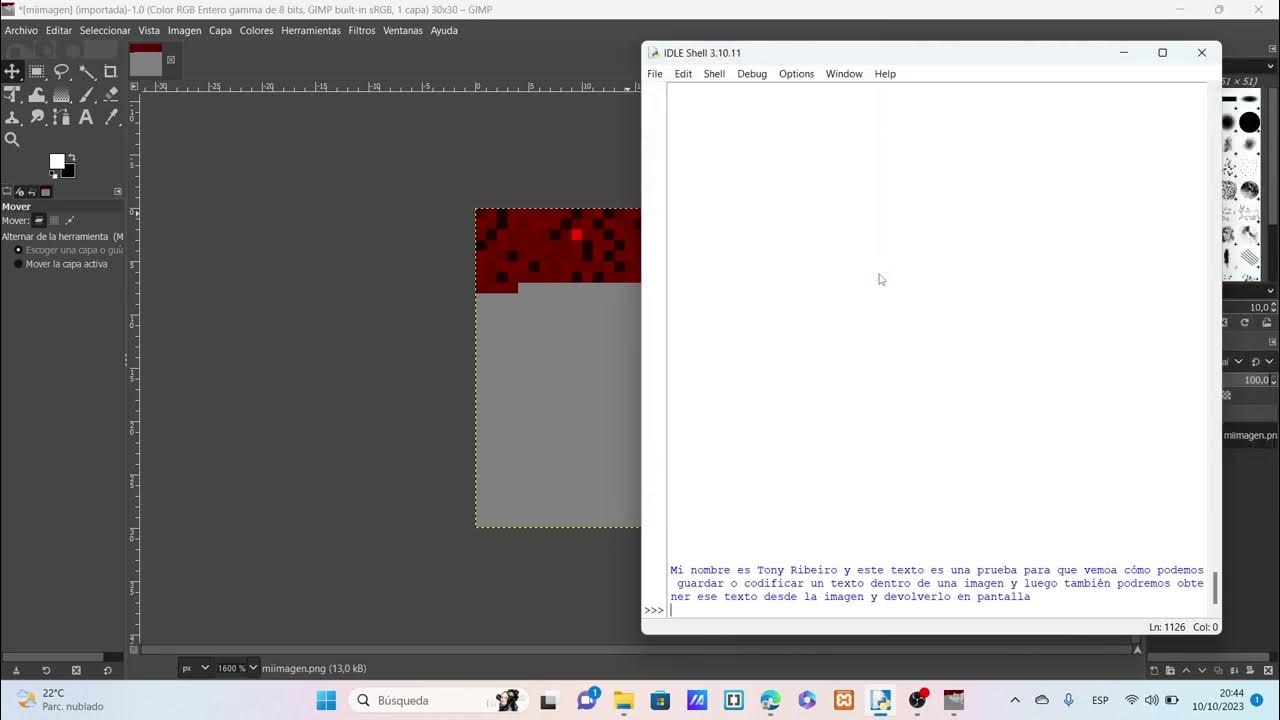Choose 'Mover la capa activa' option

[x=60, y=264]
